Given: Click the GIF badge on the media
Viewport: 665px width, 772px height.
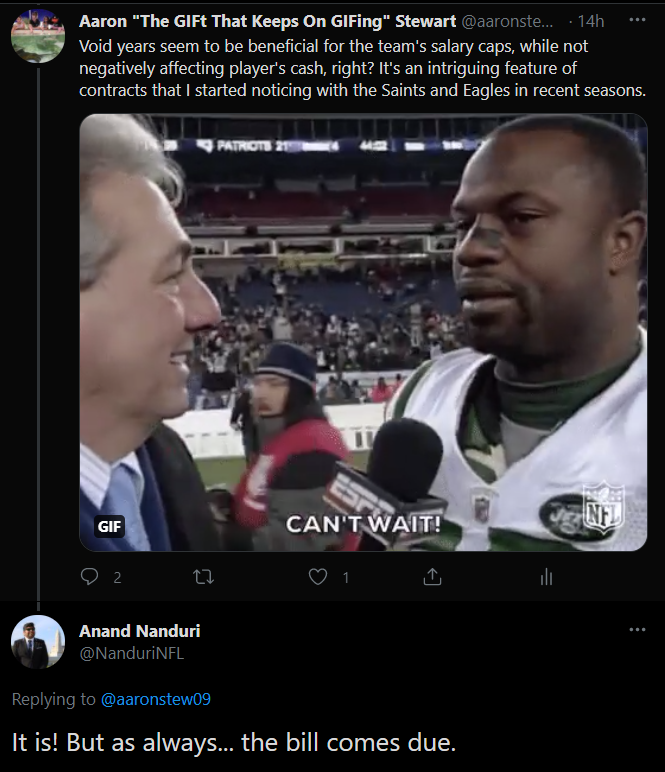Looking at the screenshot, I should tap(109, 526).
